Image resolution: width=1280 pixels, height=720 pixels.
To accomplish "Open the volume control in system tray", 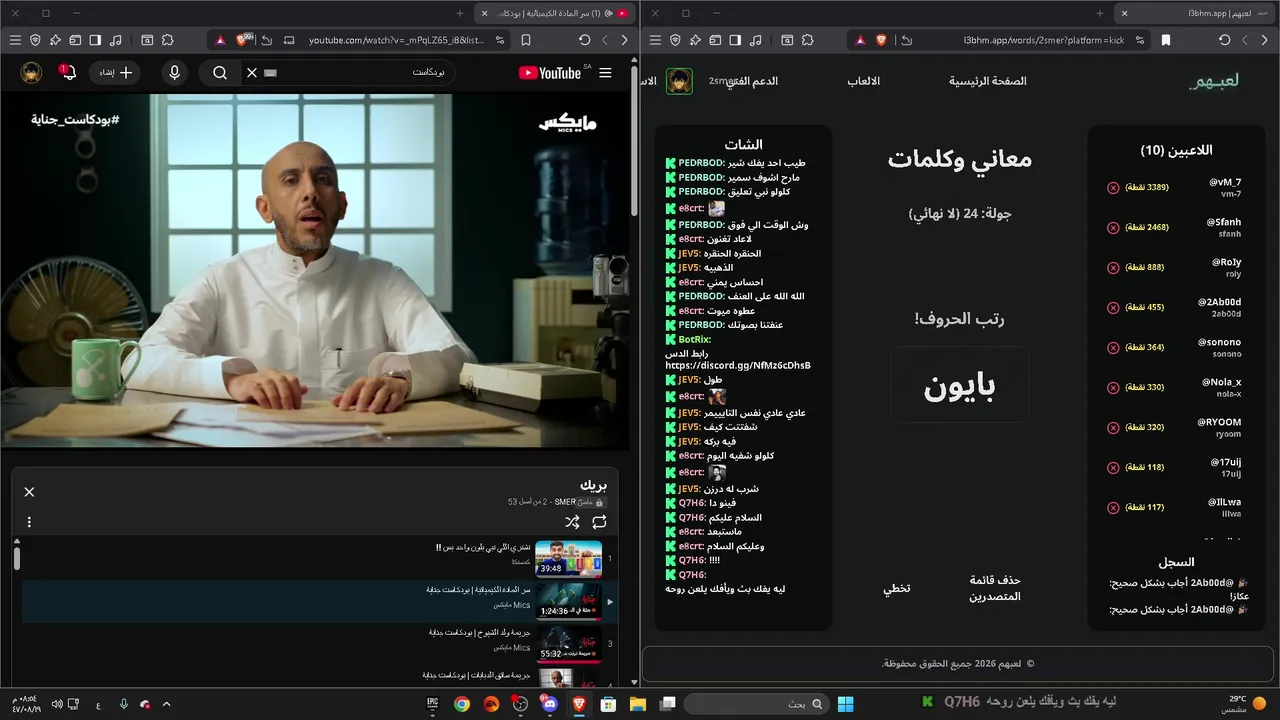I will point(57,704).
